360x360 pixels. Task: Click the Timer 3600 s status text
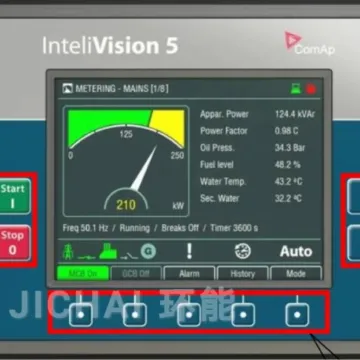pyautogui.click(x=234, y=228)
